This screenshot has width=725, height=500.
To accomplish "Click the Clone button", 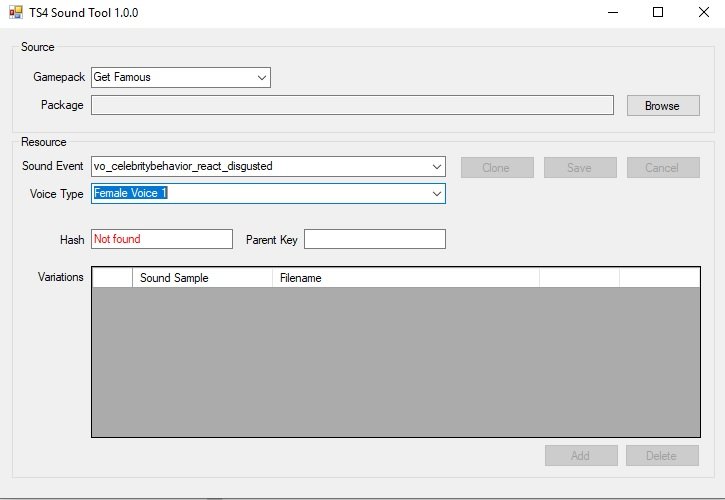I will click(x=497, y=167).
